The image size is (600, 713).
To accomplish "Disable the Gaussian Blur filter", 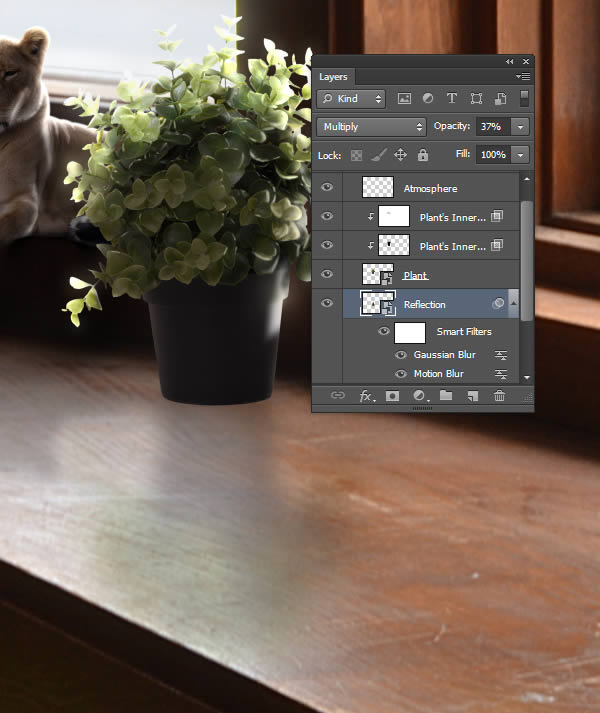I will click(401, 355).
